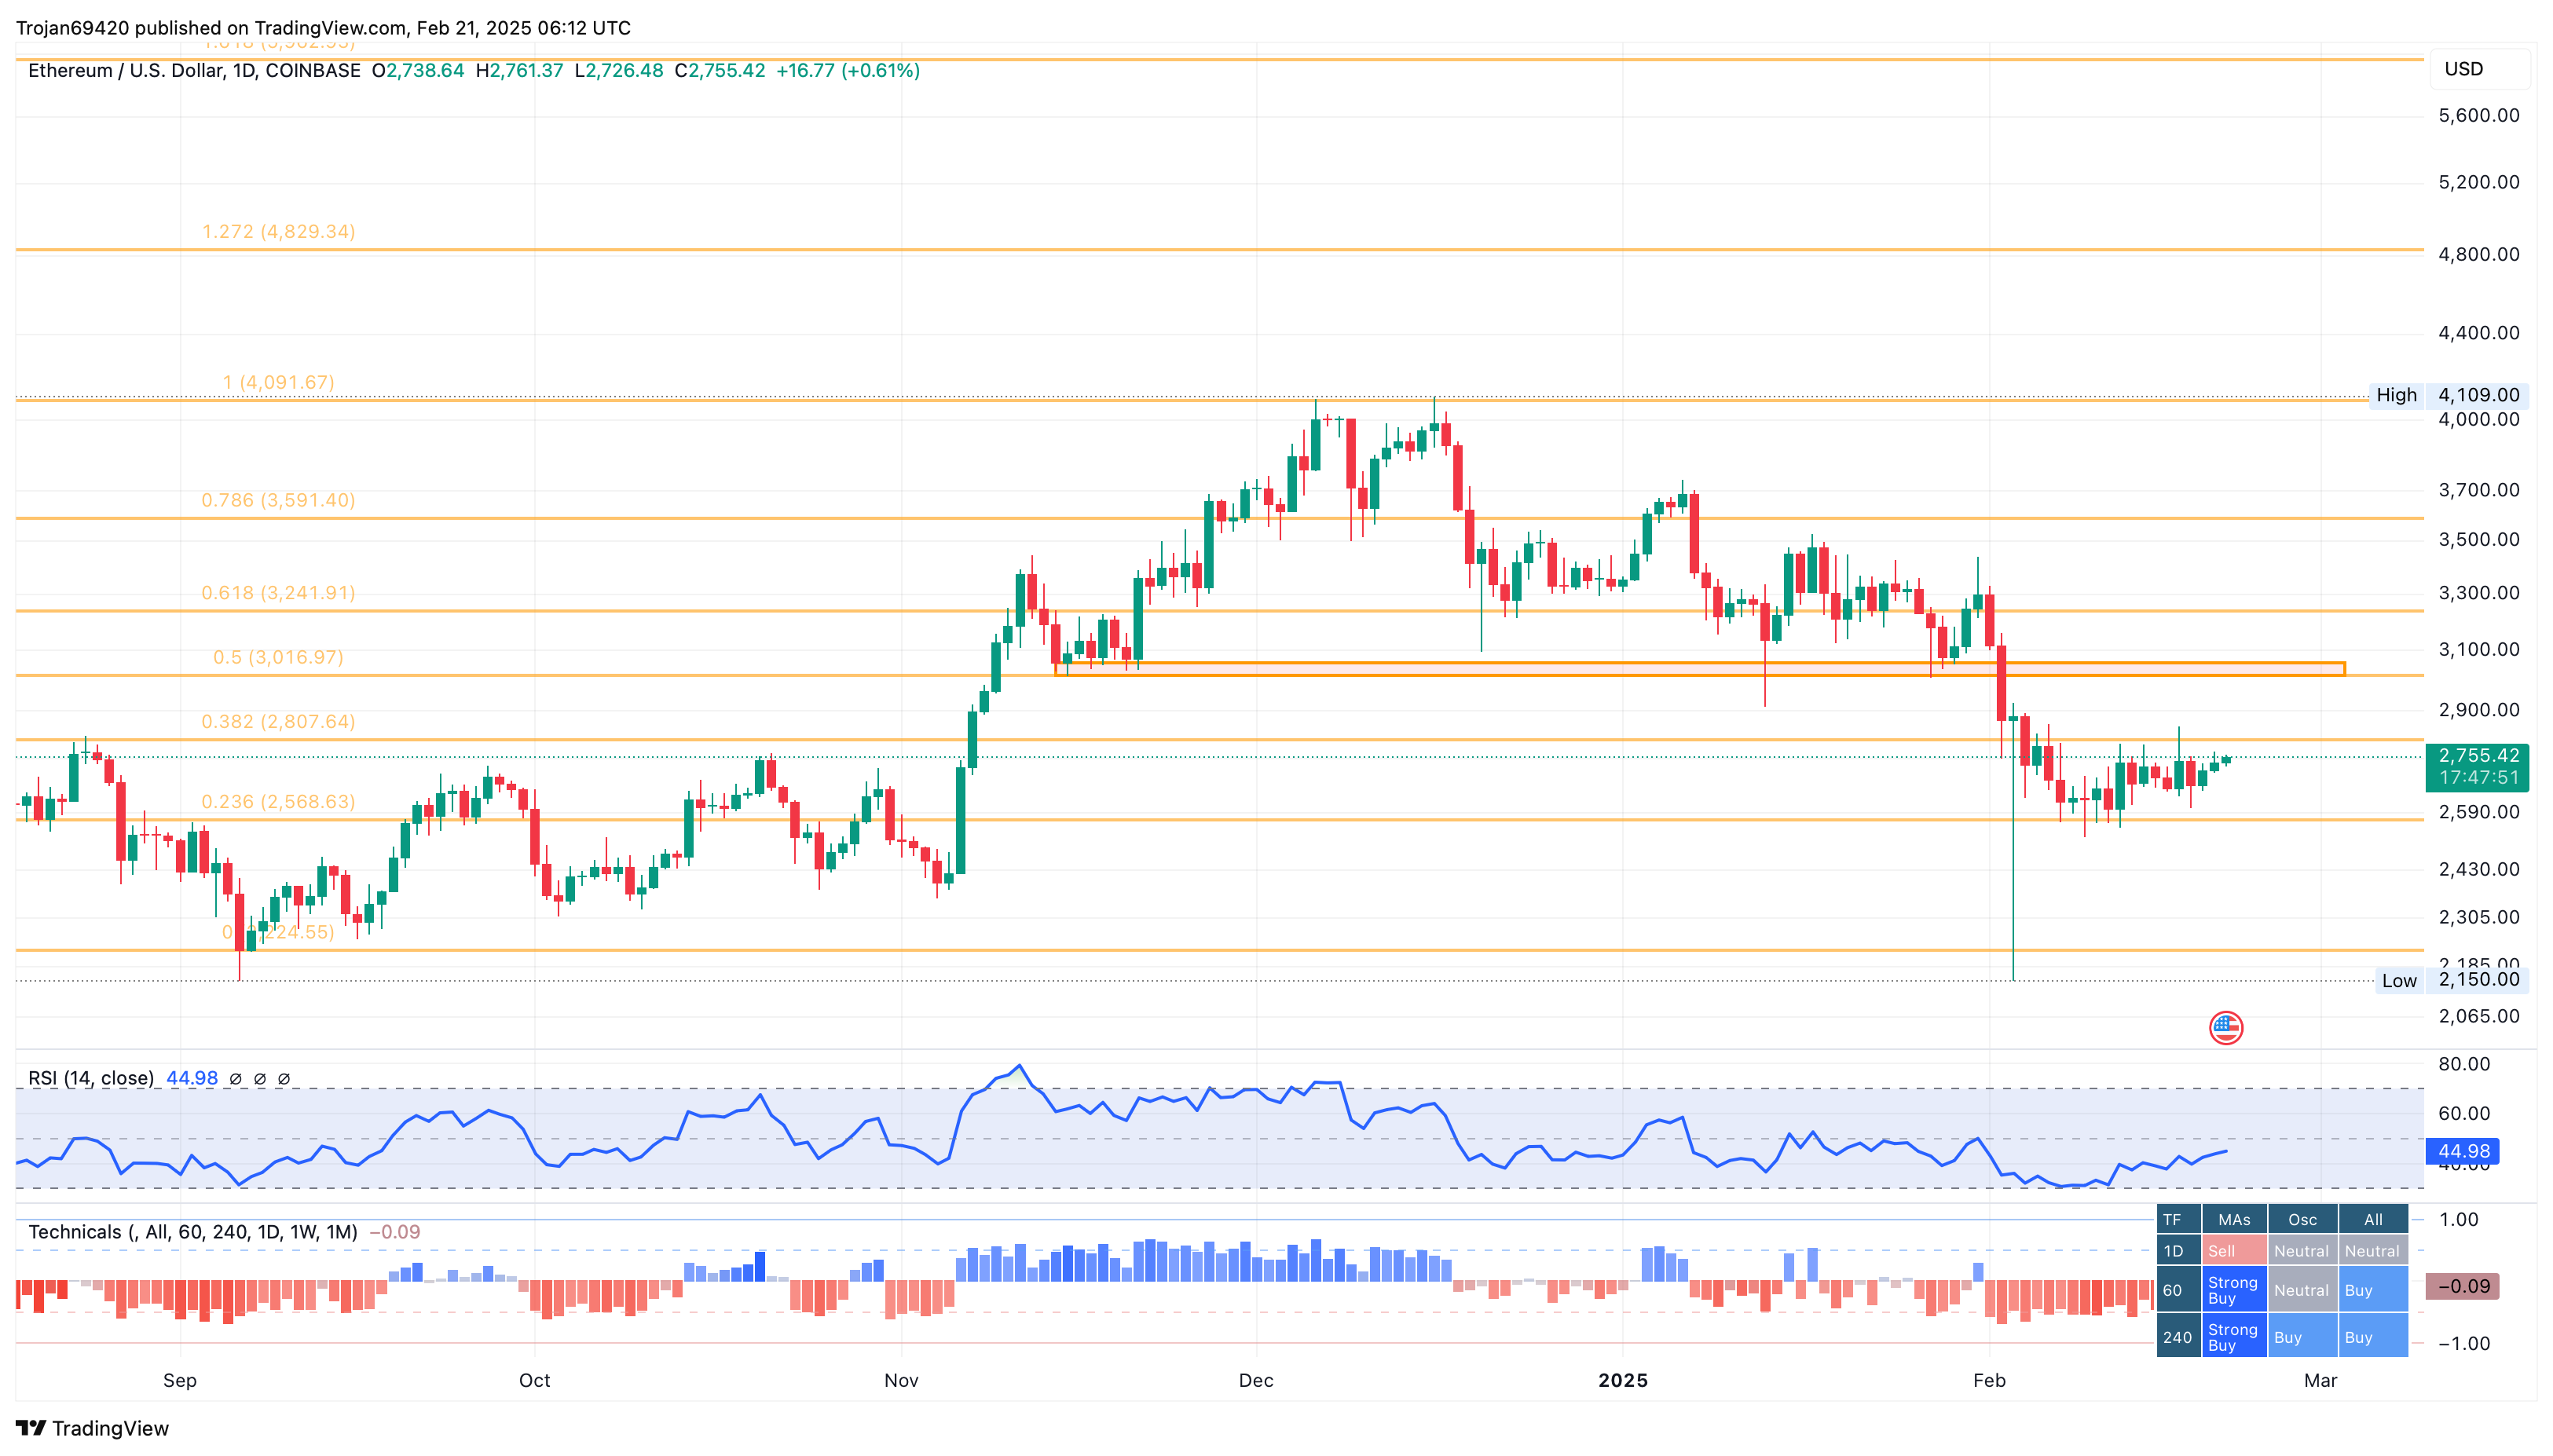Click the Low 2,150.00 price label
This screenshot has height=1456, width=2553.
[x=2452, y=980]
